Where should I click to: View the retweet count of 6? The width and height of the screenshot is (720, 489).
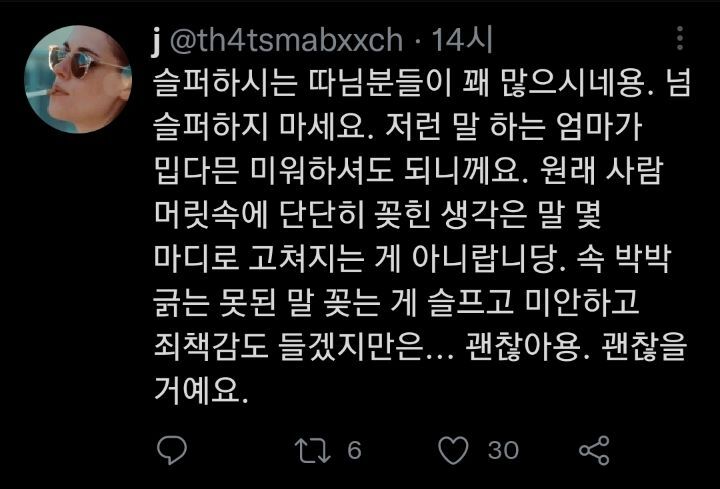tap(354, 450)
